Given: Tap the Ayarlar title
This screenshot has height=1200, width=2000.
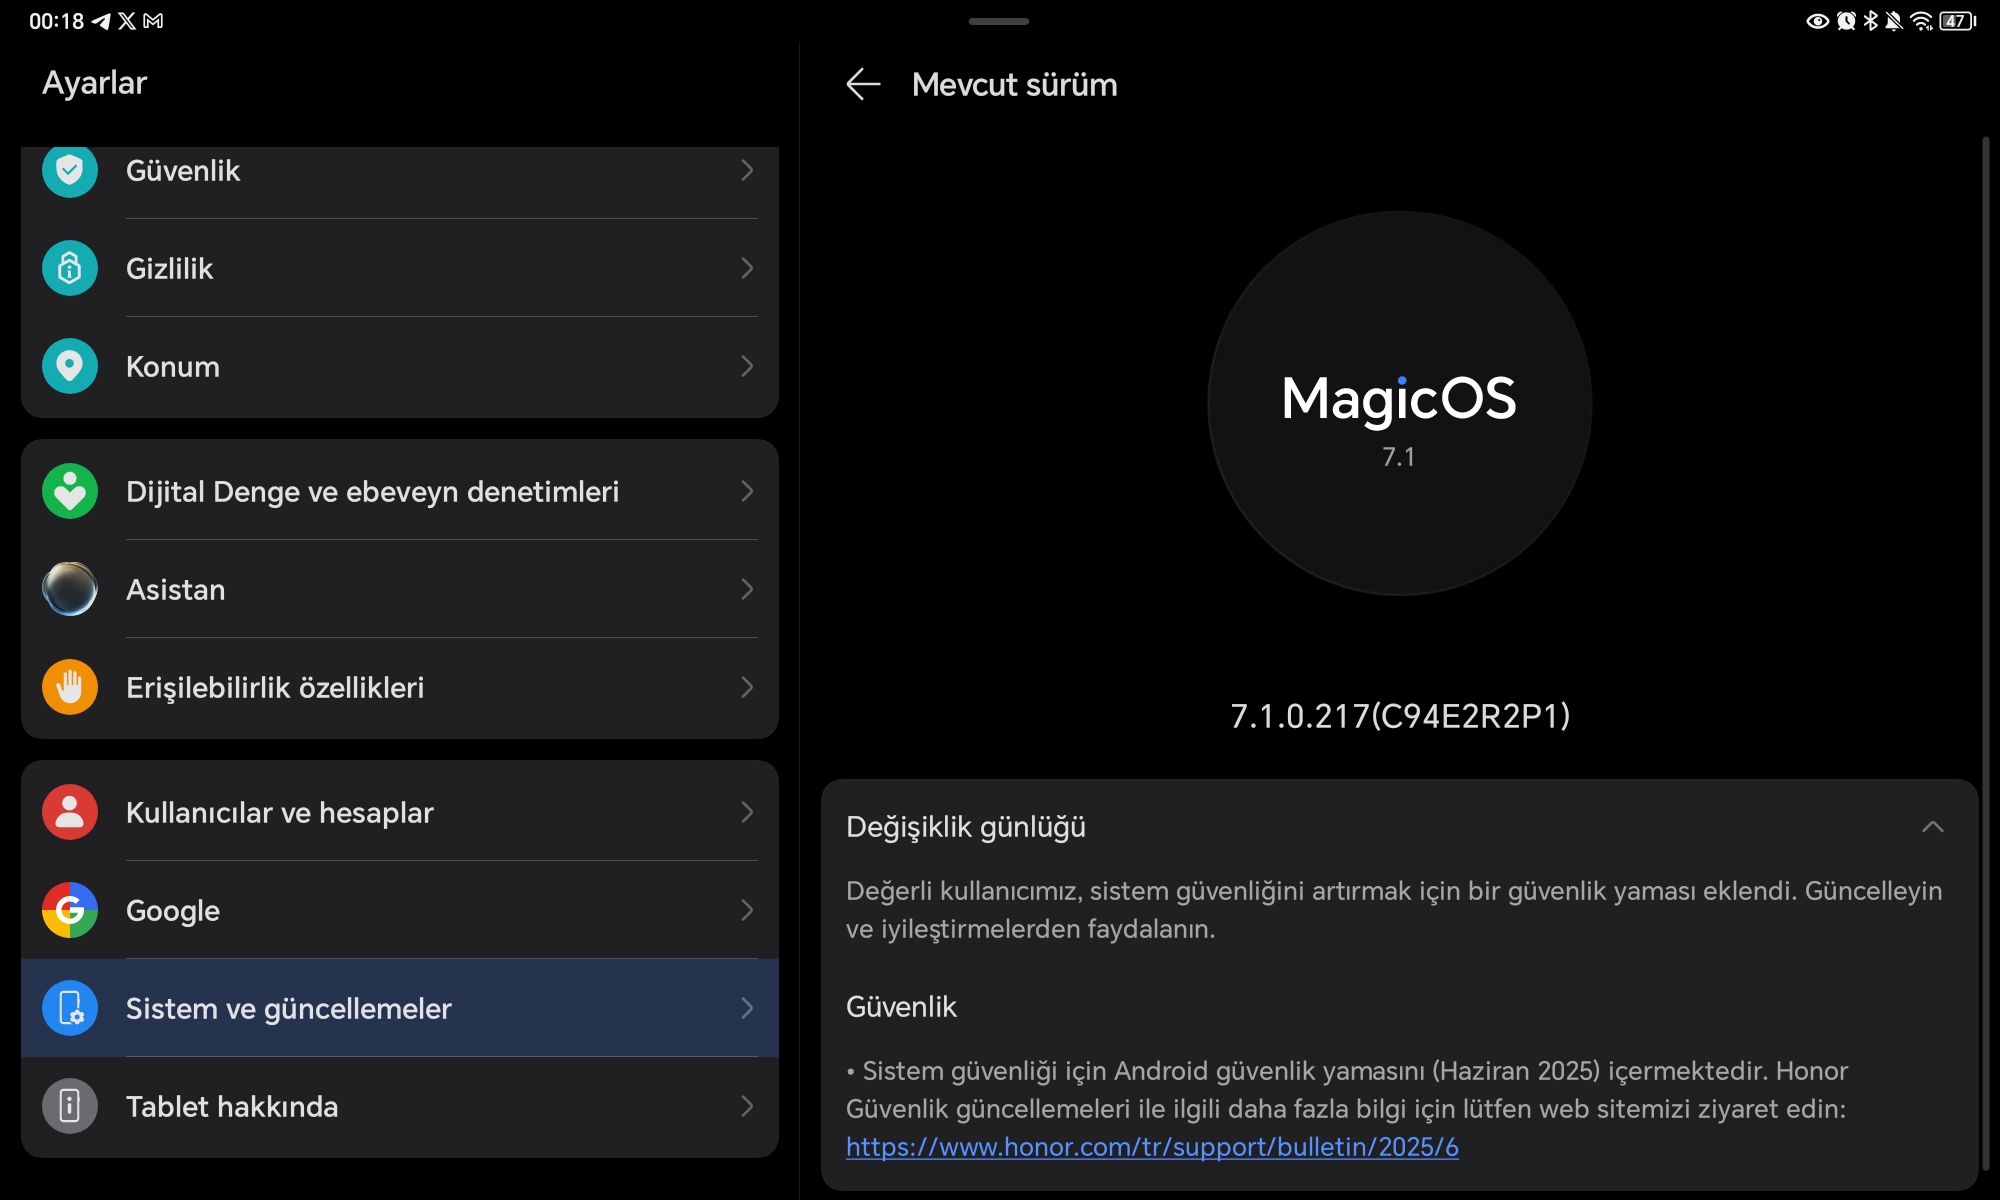Looking at the screenshot, I should tap(94, 83).
